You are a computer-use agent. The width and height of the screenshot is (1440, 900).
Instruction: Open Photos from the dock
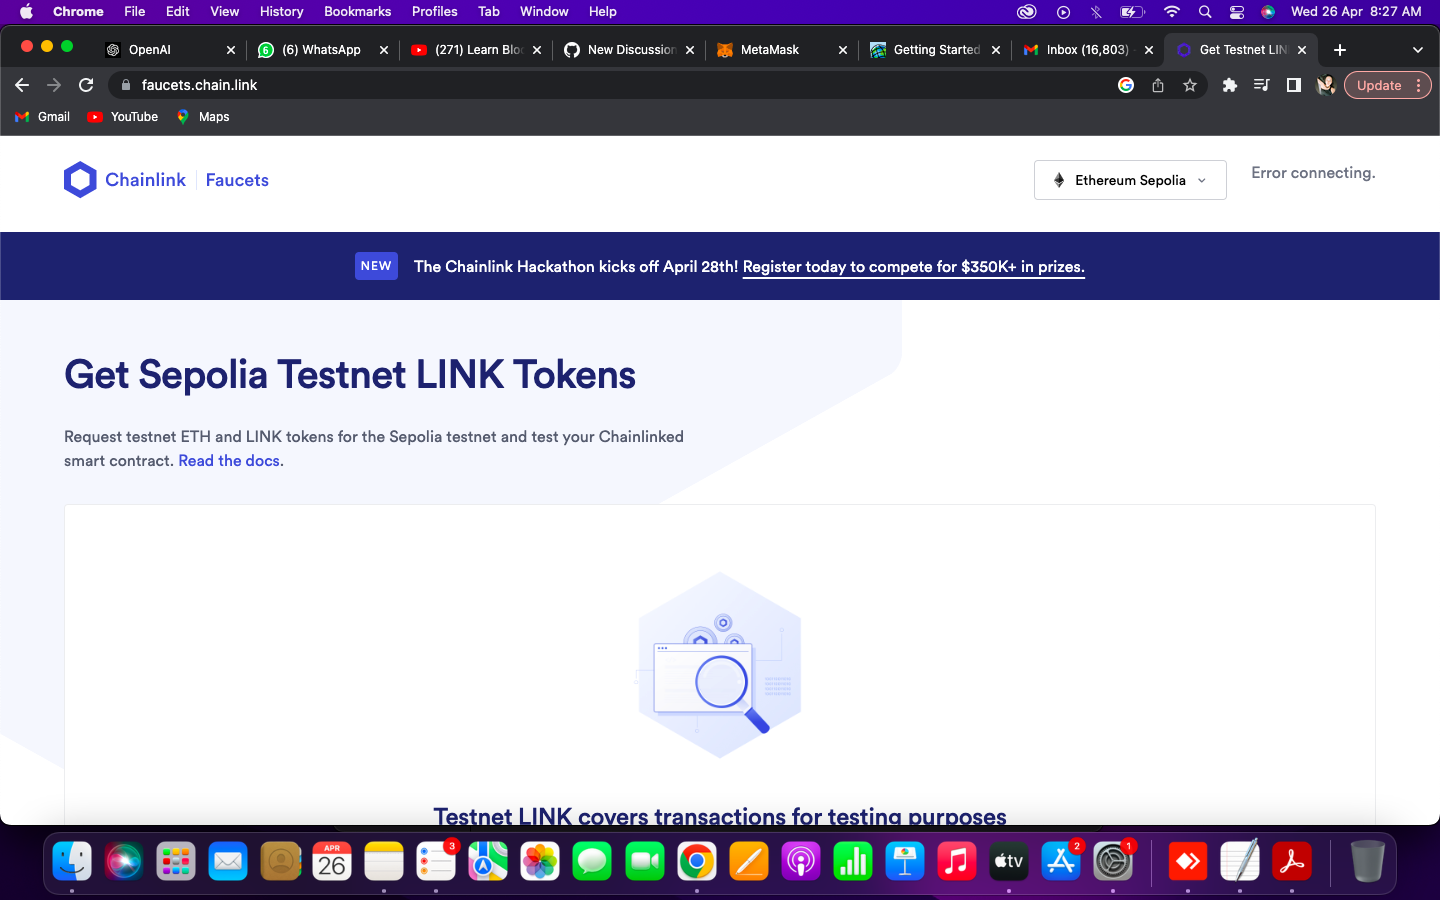coord(540,861)
